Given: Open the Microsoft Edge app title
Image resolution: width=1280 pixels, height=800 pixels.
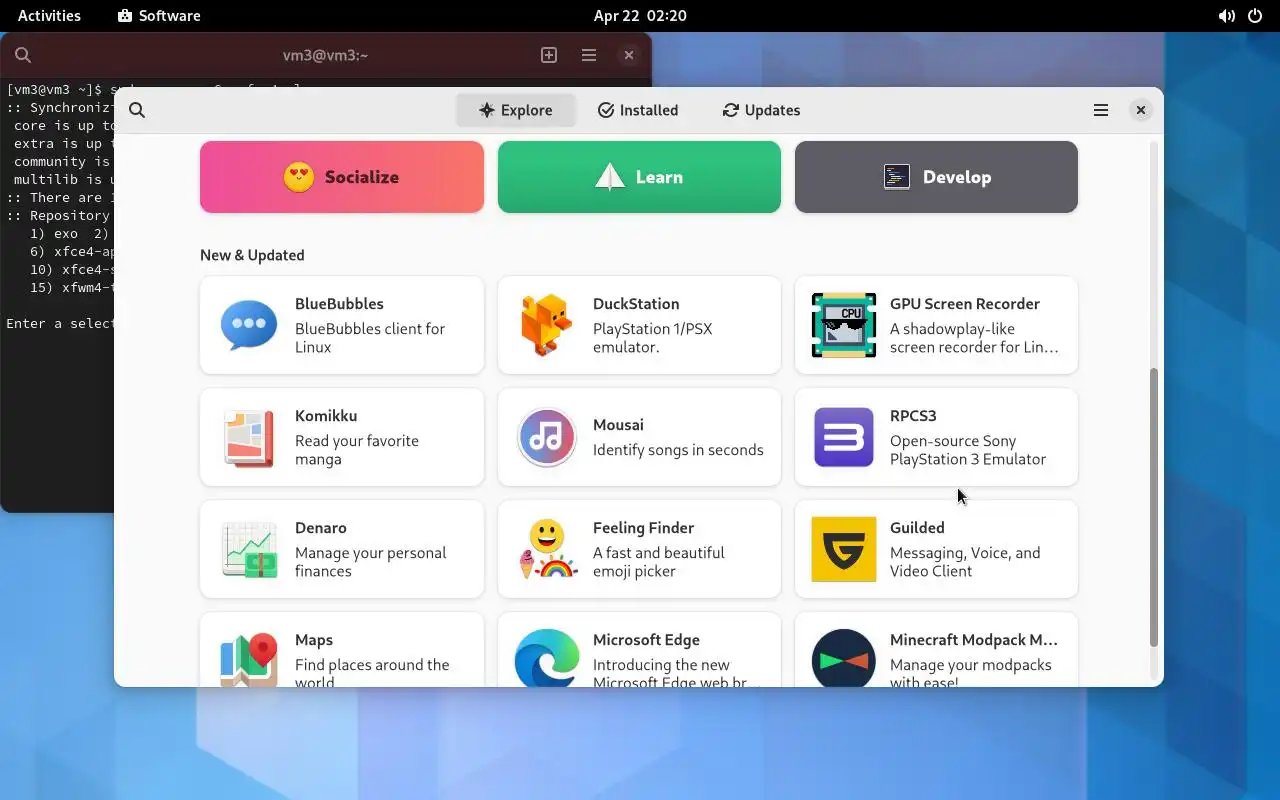Looking at the screenshot, I should coord(646,640).
